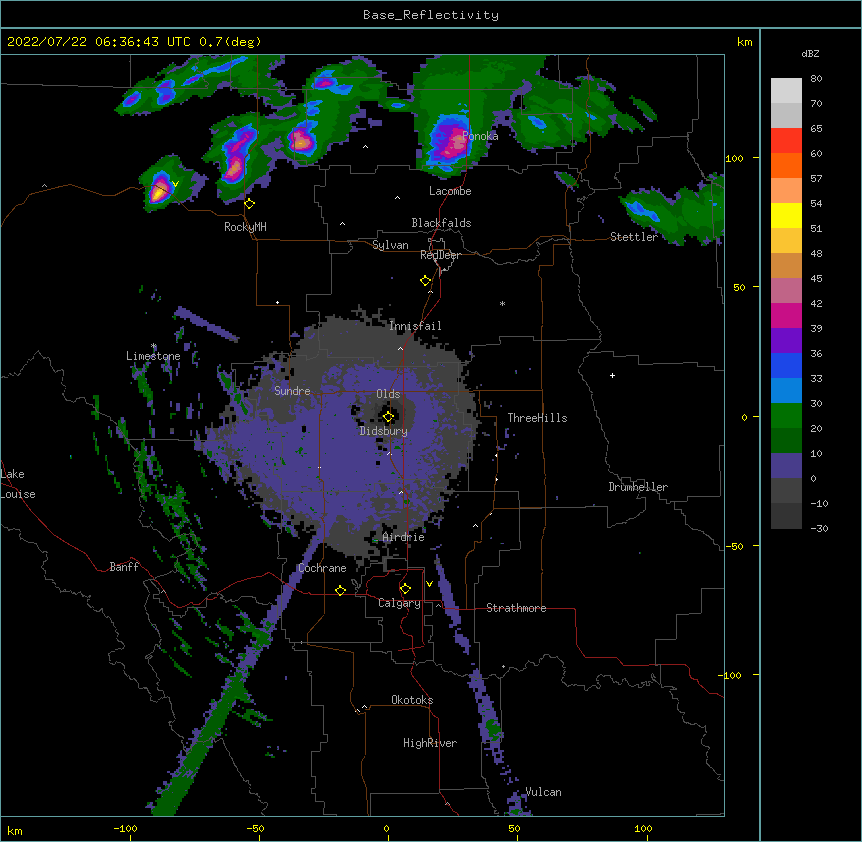Screen dimensions: 862x842
Task: Click the Lacombe town label
Action: click(x=450, y=191)
